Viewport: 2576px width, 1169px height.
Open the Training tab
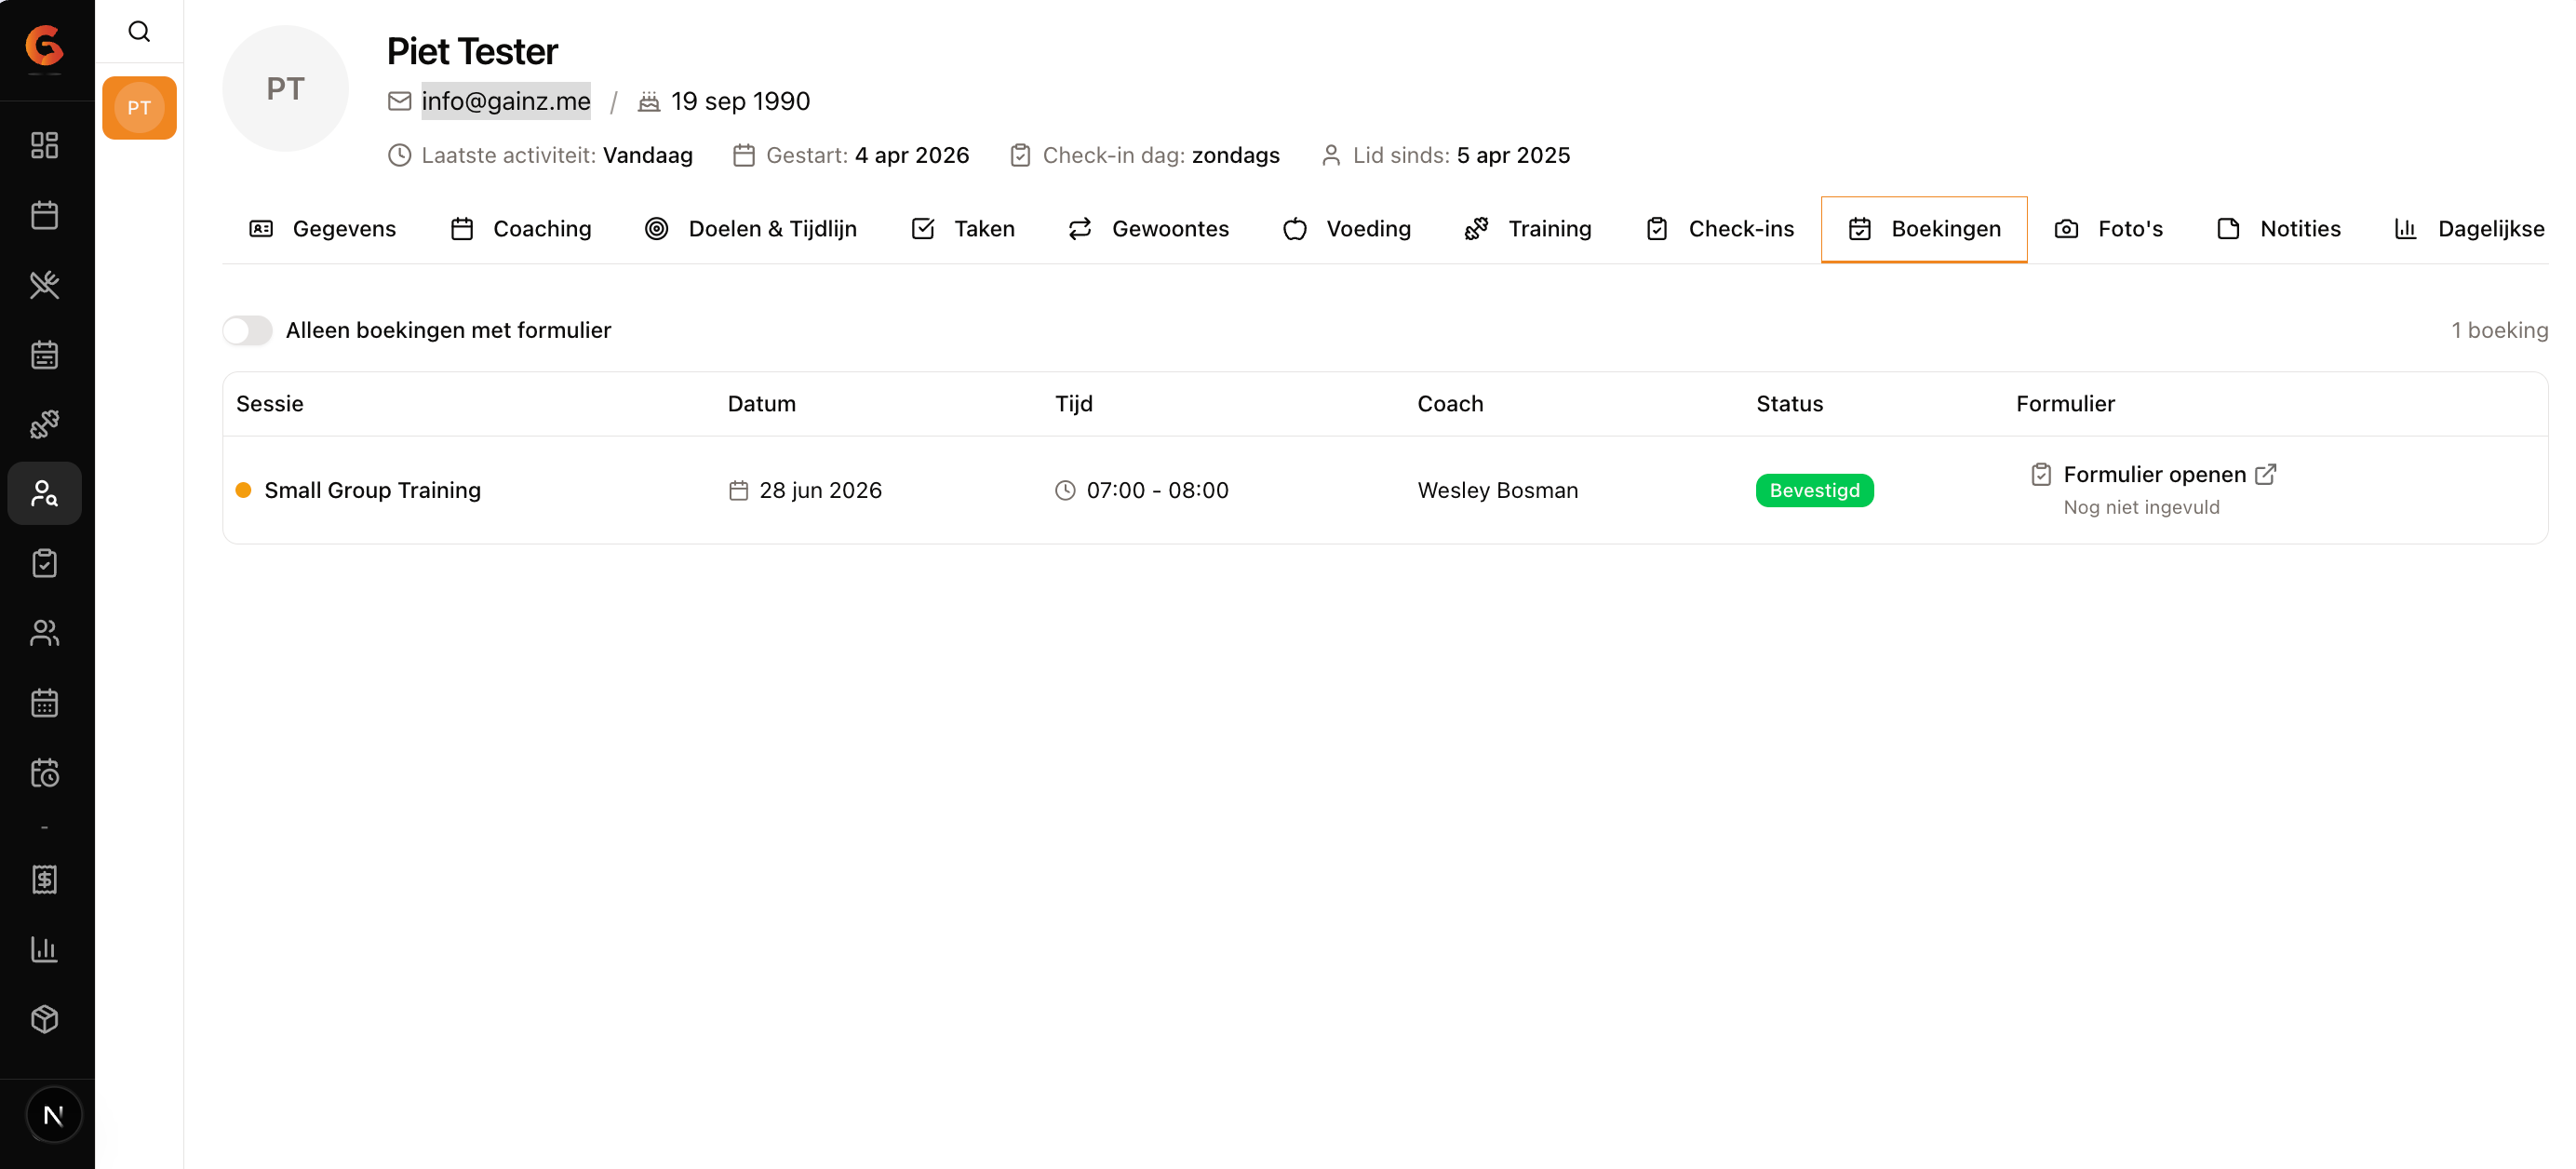[1528, 229]
